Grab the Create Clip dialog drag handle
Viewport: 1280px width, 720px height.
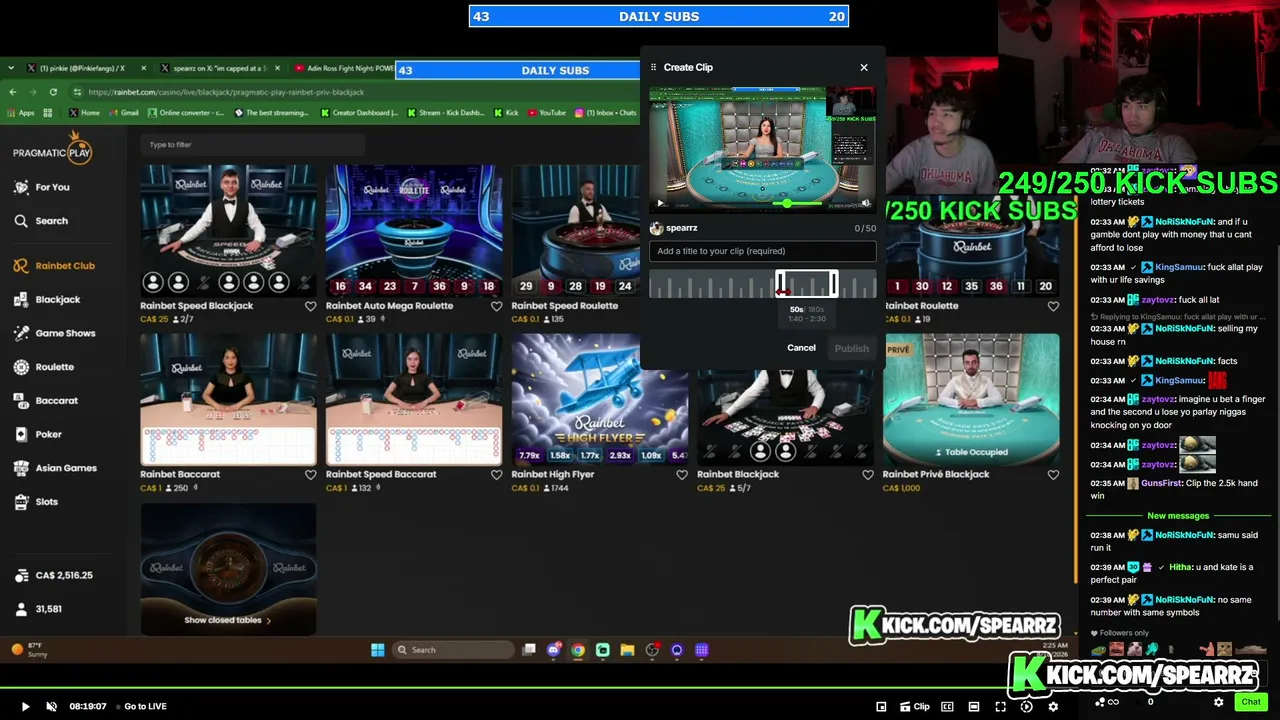(653, 67)
